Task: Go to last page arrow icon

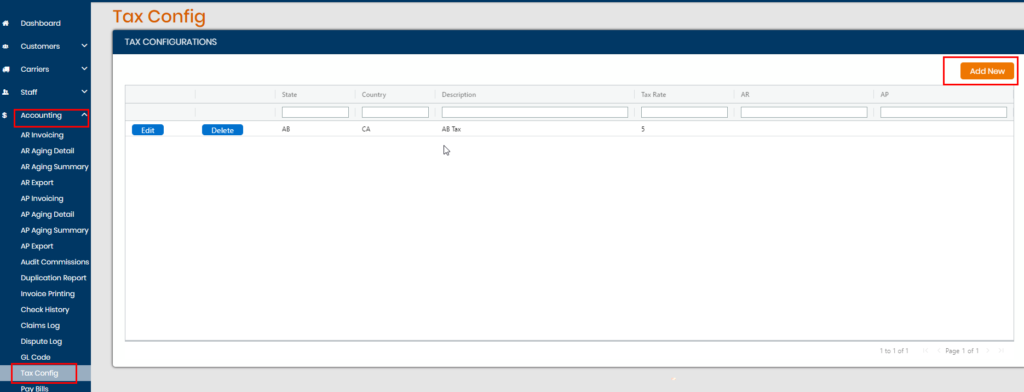Action: click(x=1001, y=351)
